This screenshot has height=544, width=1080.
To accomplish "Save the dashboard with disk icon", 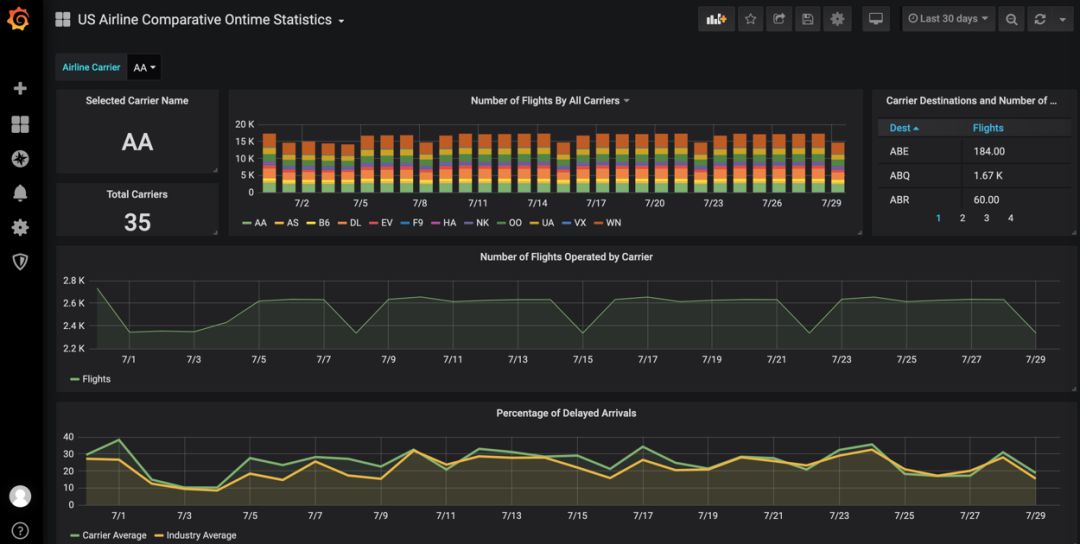I will click(x=808, y=19).
